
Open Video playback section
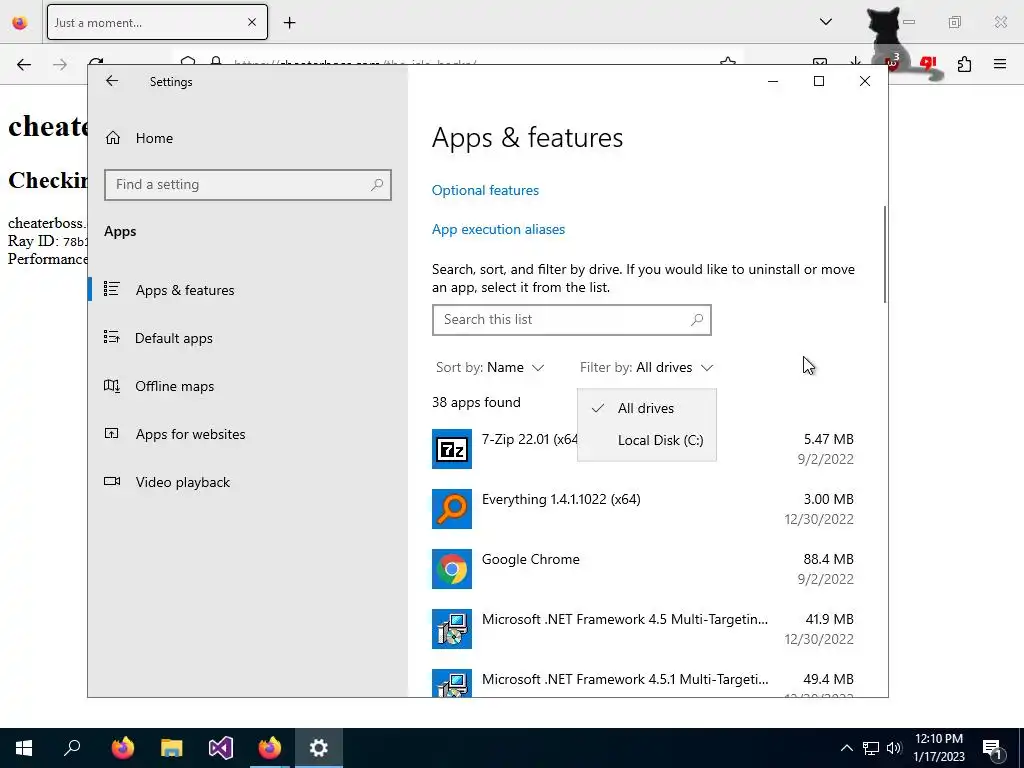(183, 482)
